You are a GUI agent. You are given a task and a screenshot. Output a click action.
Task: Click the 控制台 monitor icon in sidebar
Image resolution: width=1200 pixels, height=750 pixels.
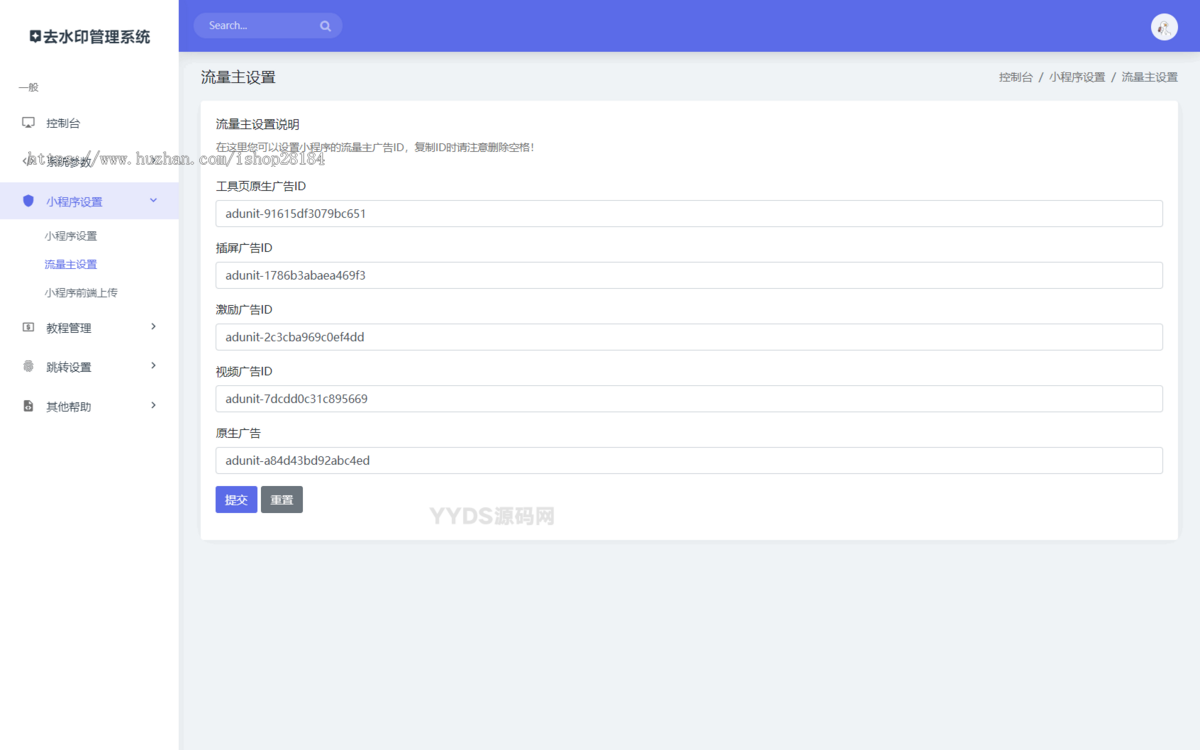26,122
